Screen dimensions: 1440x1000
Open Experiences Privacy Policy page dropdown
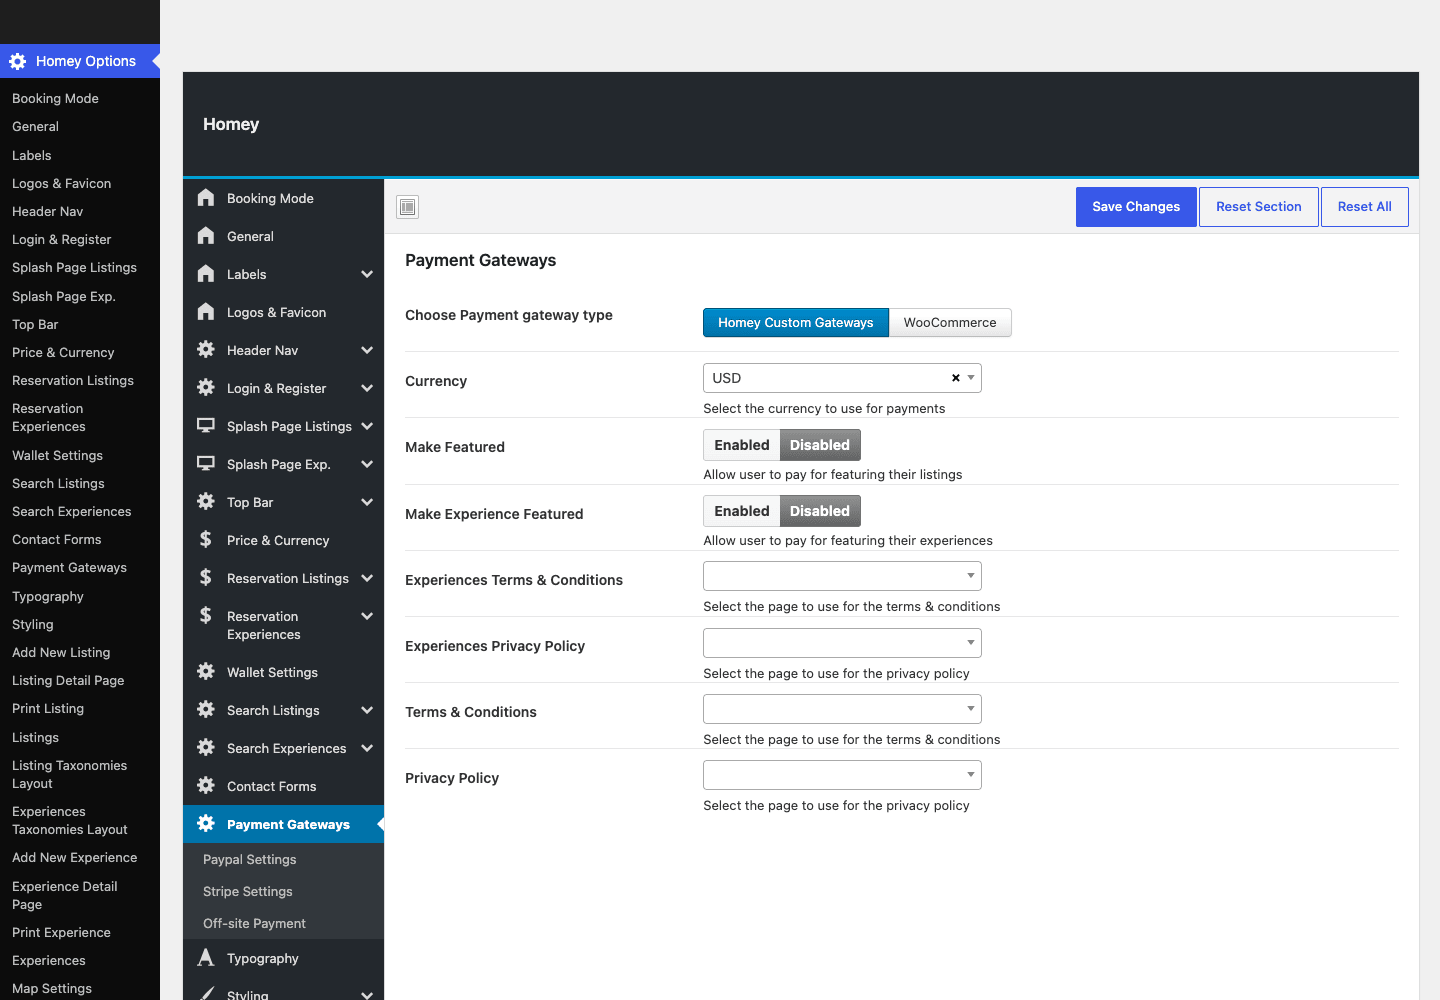(842, 643)
